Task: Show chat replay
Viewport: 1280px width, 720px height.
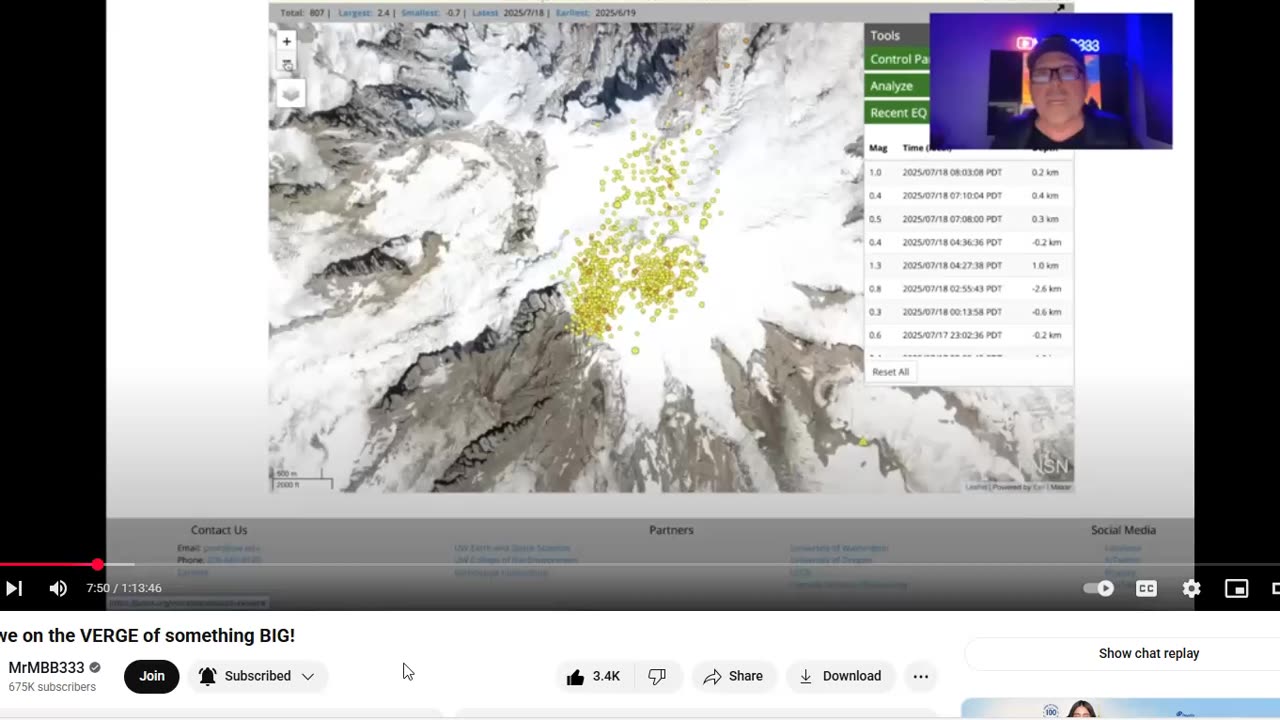Action: (x=1148, y=653)
